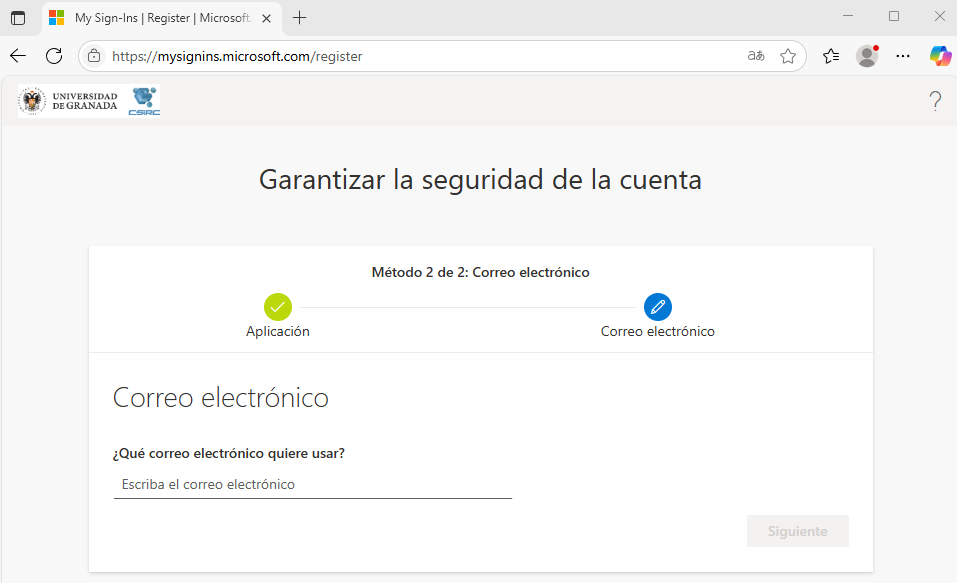This screenshot has width=957, height=583.
Task: Close the My Sign-Ins browser tab
Action: 266,18
